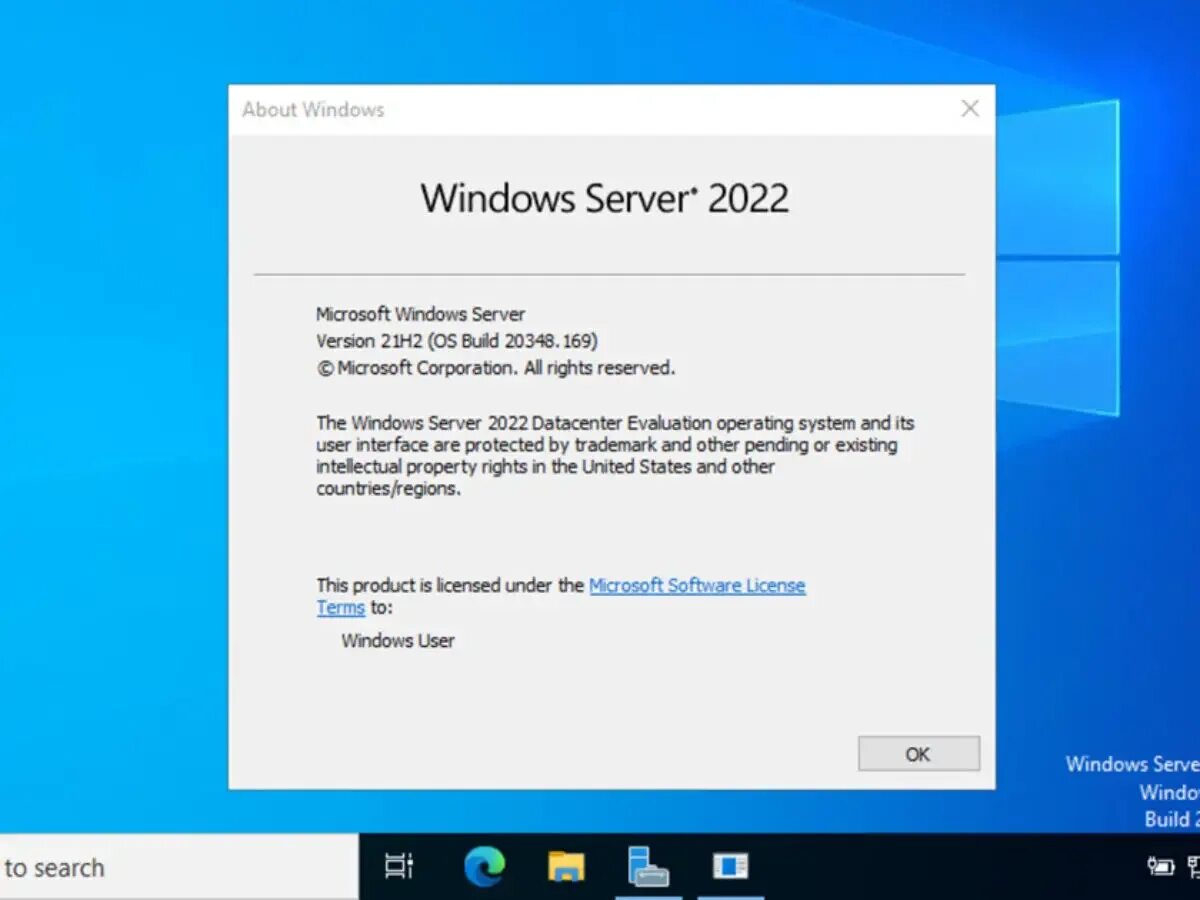This screenshot has height=900, width=1200.
Task: Open Server Manager from the taskbar
Action: [648, 866]
